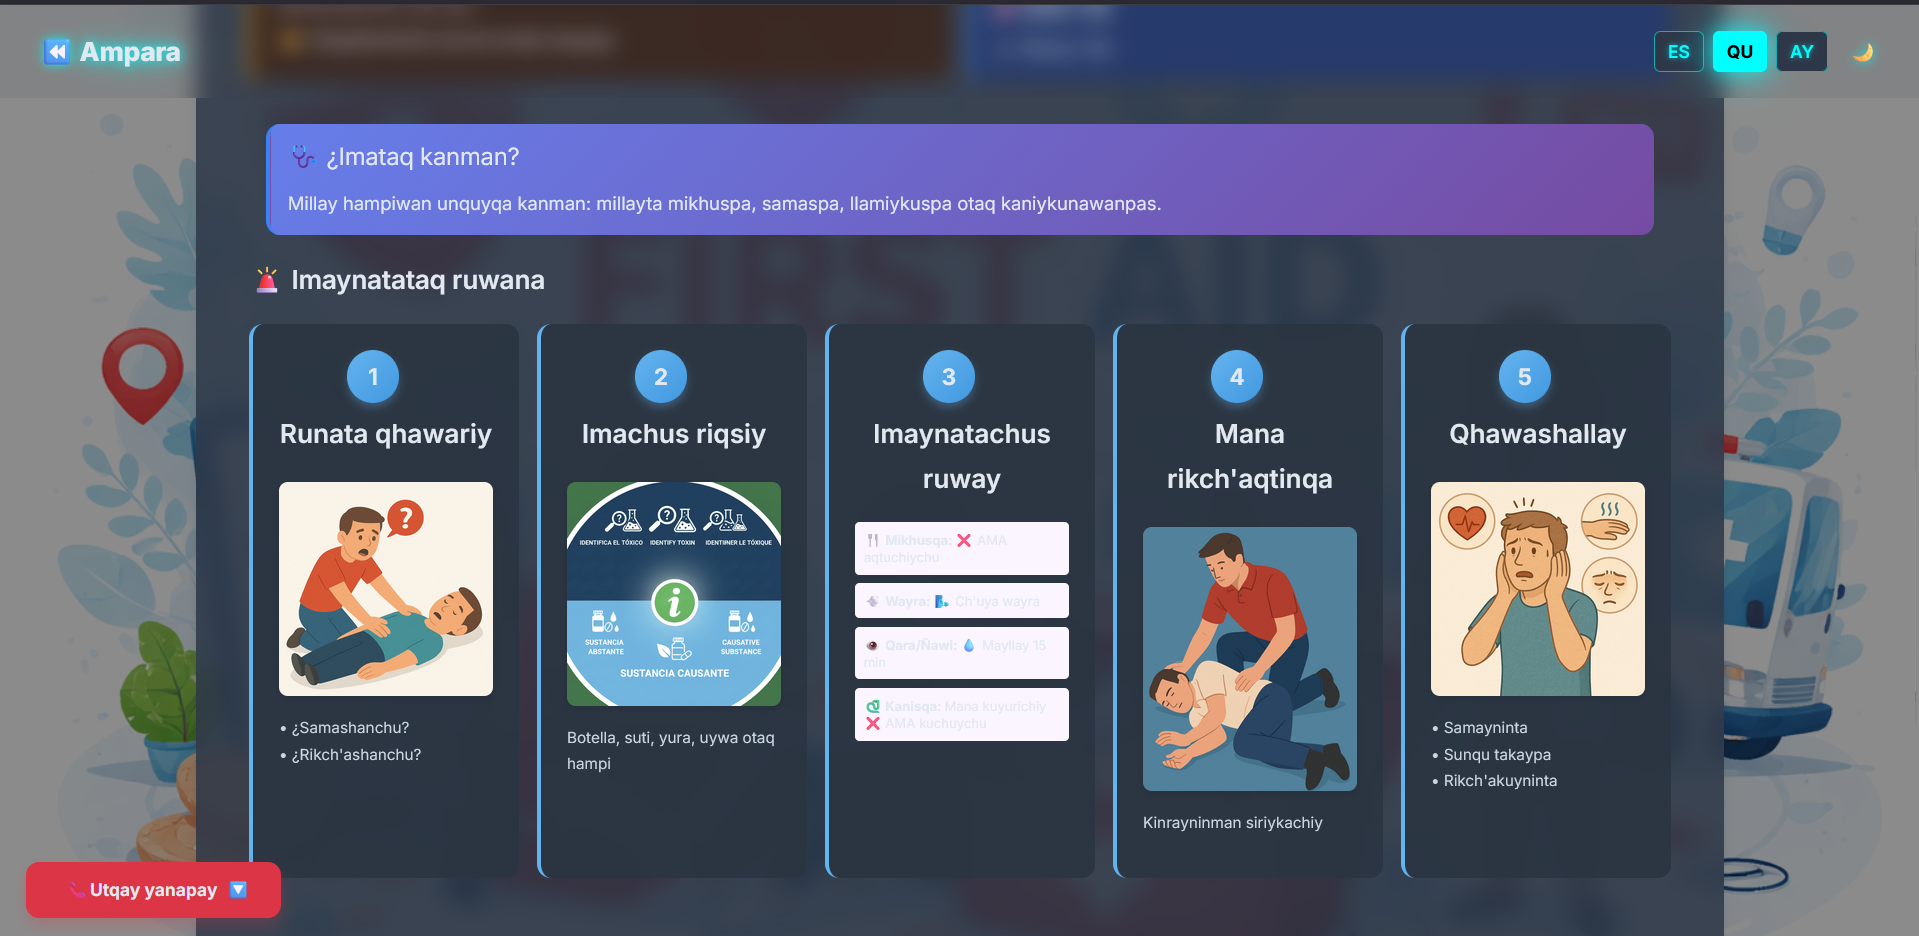Screen dimensions: 1919x936
Task: Open the recovery position illustration
Action: 1249,659
